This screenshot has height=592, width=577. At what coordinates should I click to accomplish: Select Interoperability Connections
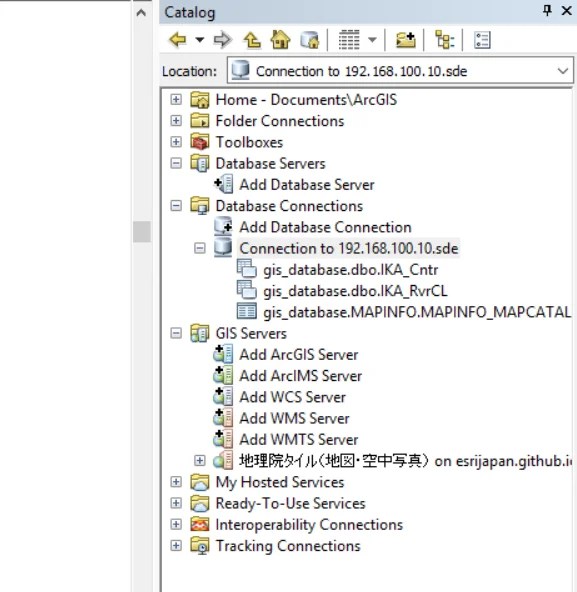point(309,525)
